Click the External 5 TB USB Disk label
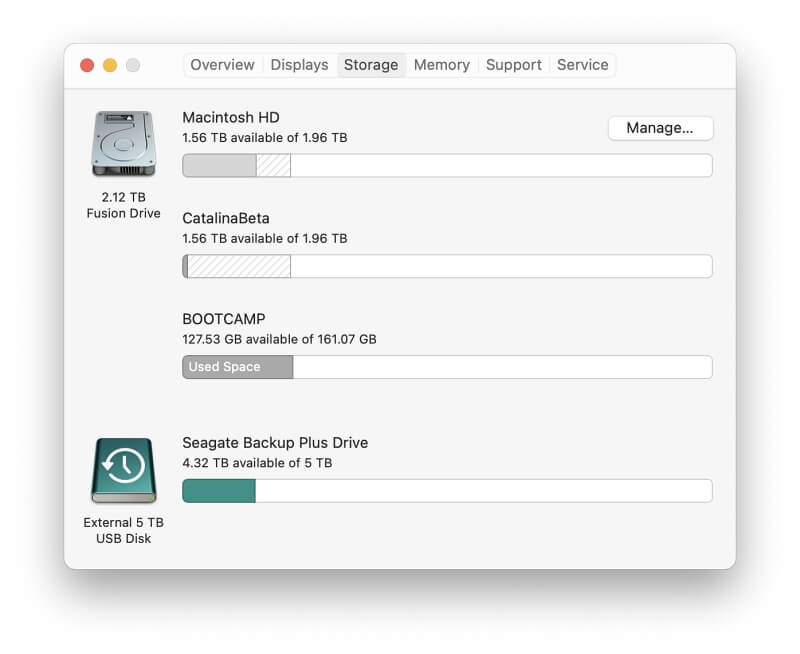This screenshot has height=654, width=800. (x=123, y=530)
